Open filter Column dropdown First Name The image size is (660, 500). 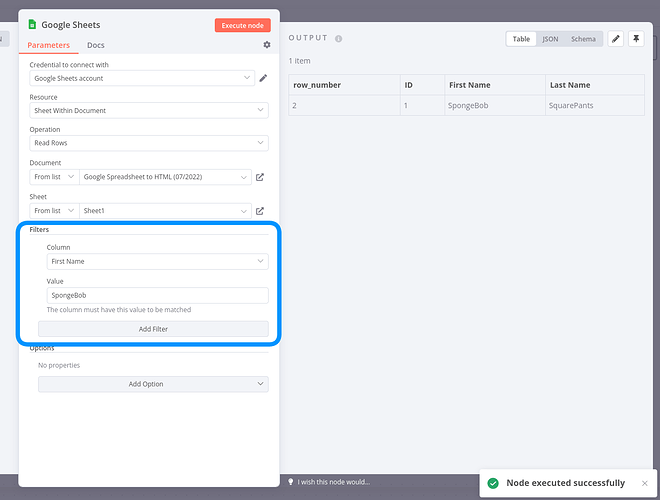tap(157, 261)
